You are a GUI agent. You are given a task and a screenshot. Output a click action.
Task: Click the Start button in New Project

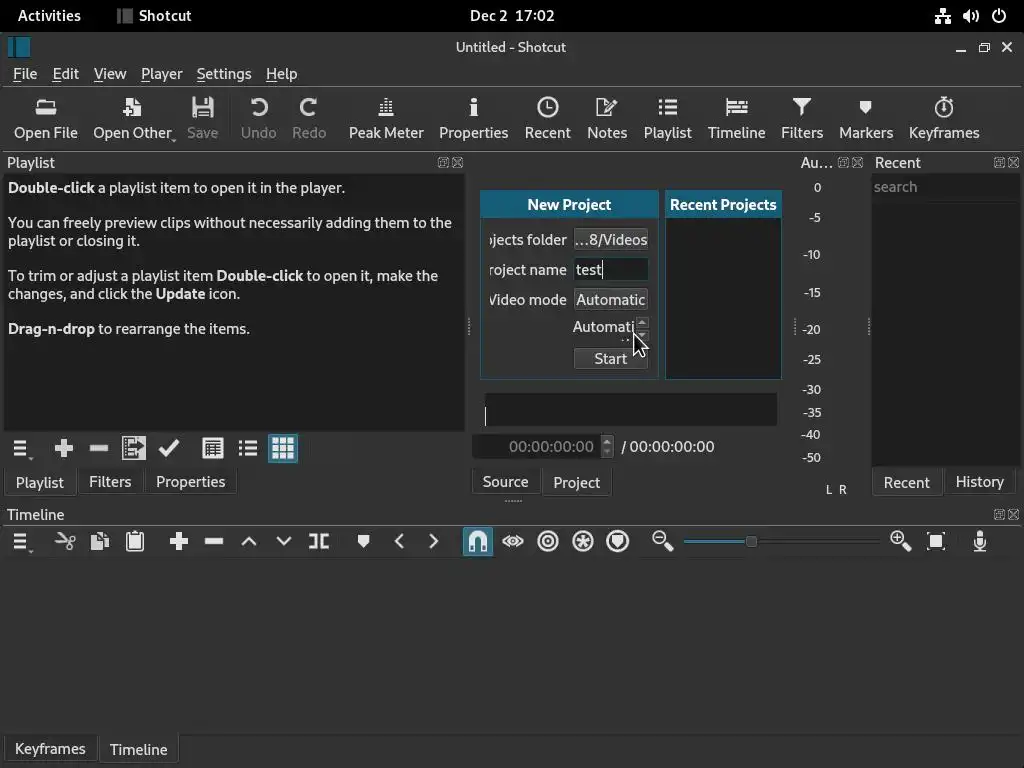coord(611,359)
